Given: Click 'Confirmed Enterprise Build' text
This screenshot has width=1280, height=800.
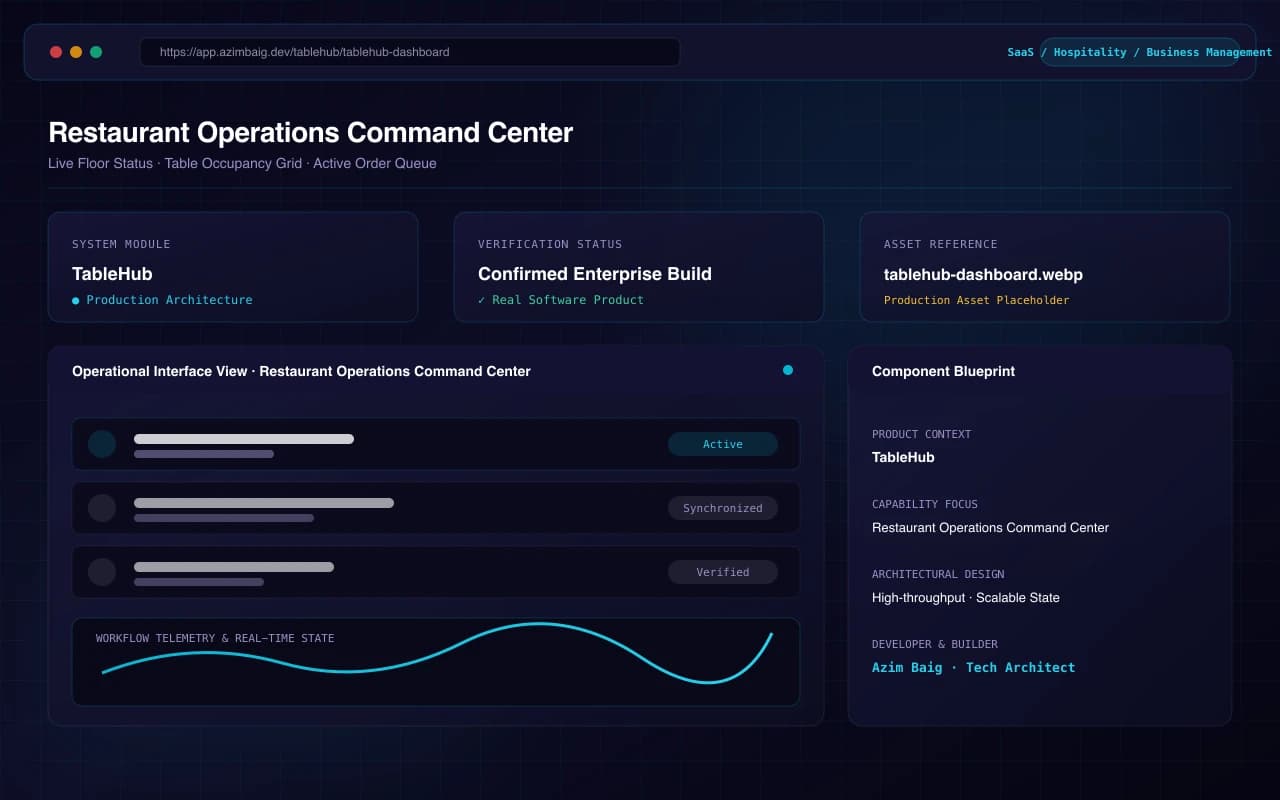Looking at the screenshot, I should pyautogui.click(x=595, y=274).
